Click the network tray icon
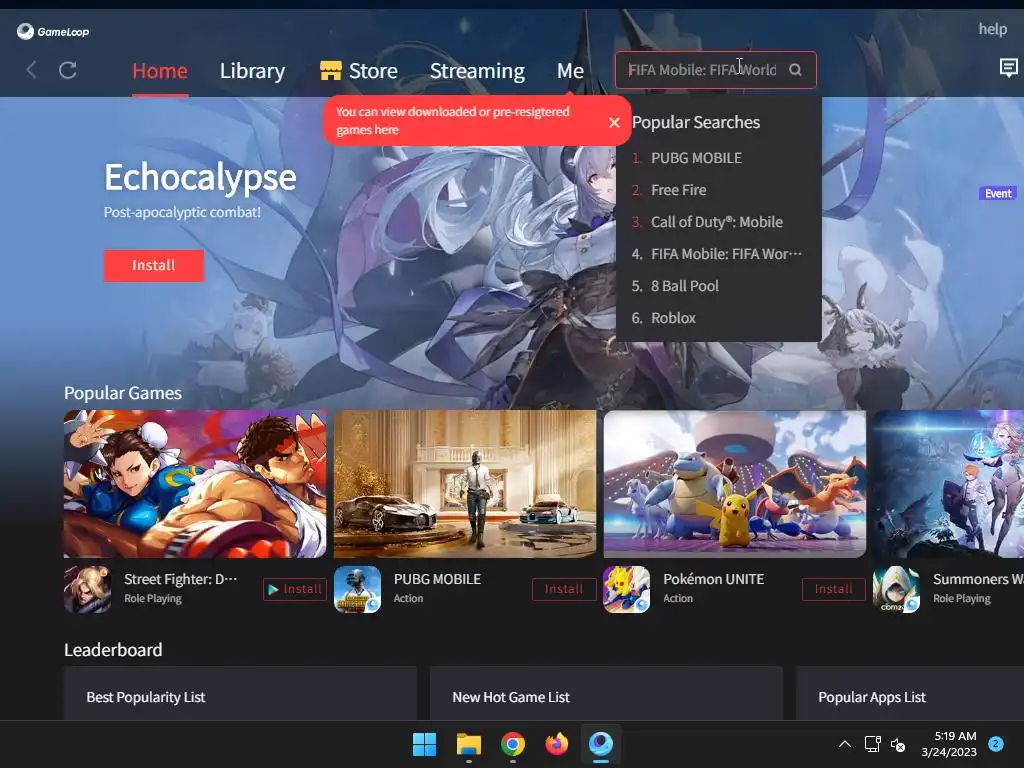The width and height of the screenshot is (1024, 768). pos(872,744)
